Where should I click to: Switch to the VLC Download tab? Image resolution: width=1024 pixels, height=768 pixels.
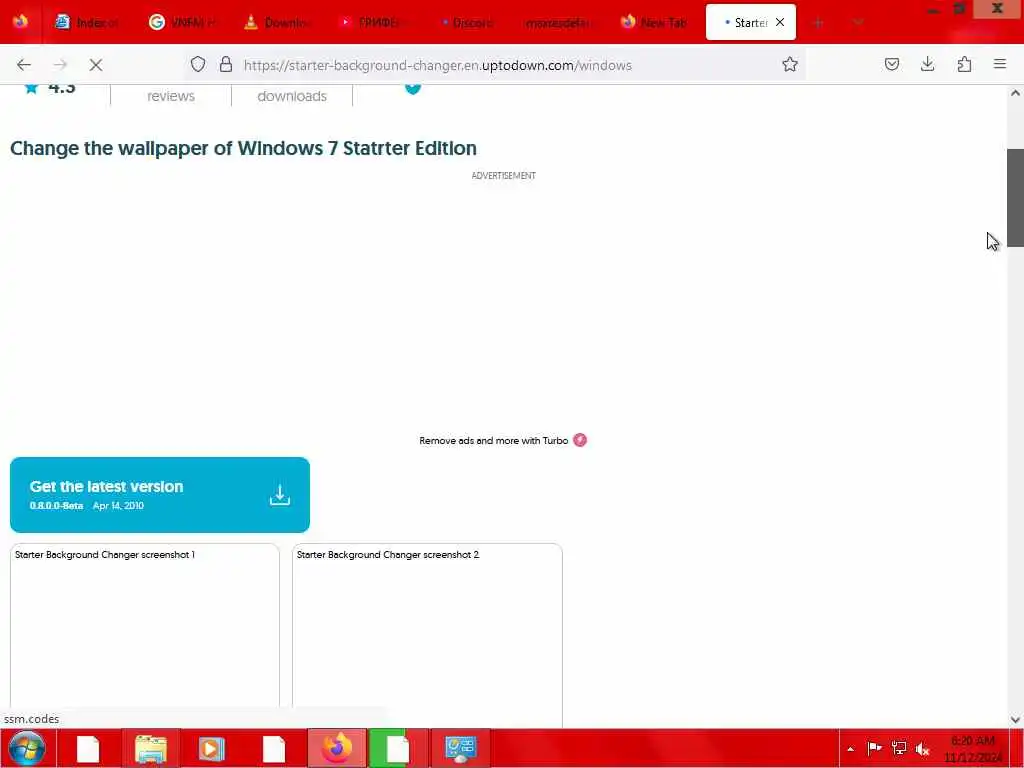click(x=277, y=23)
